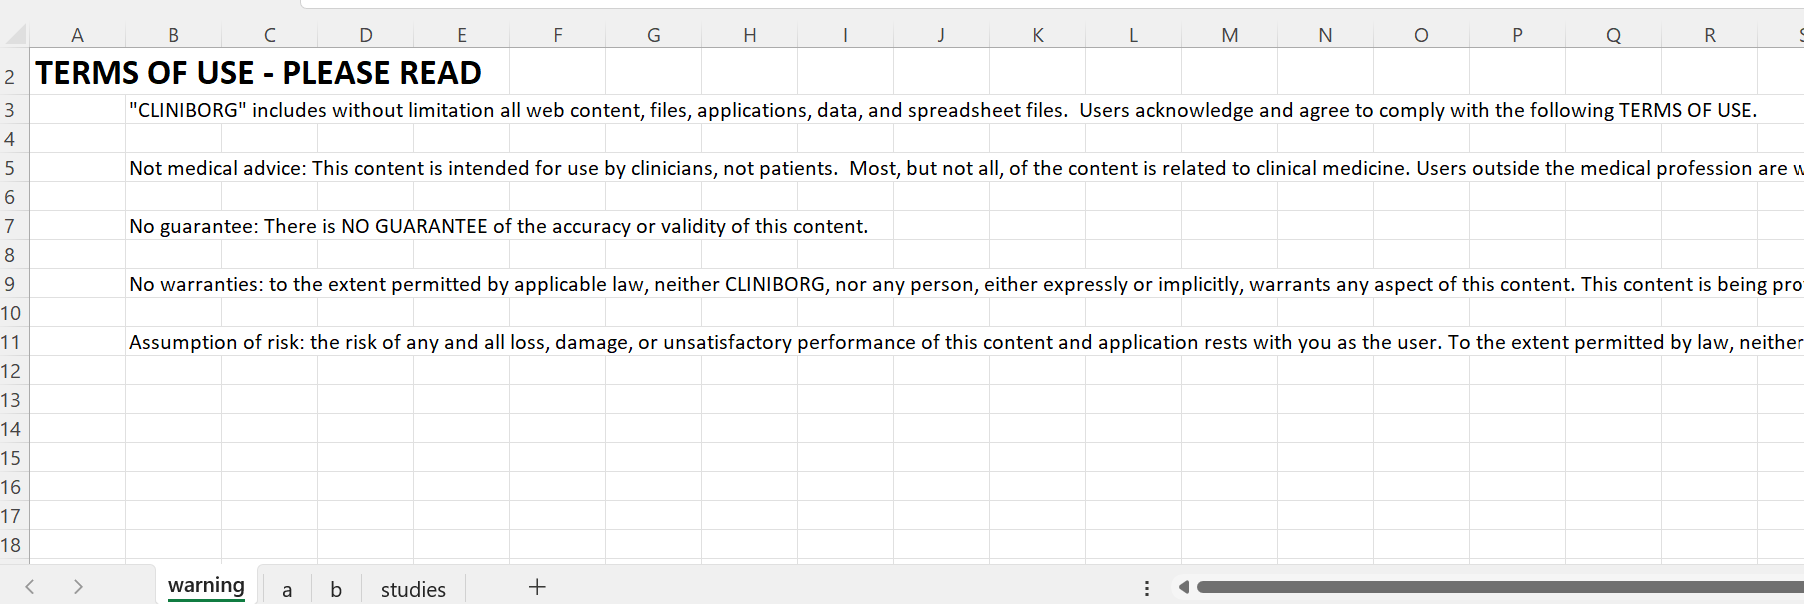
Task: Select row 4 header
Action: (14, 139)
